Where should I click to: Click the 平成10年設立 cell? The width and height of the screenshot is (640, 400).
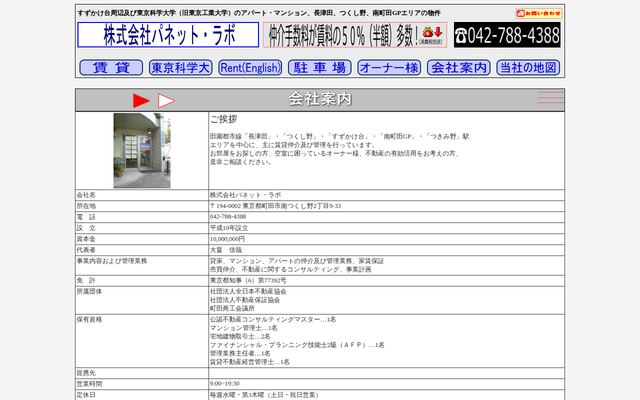click(x=387, y=228)
